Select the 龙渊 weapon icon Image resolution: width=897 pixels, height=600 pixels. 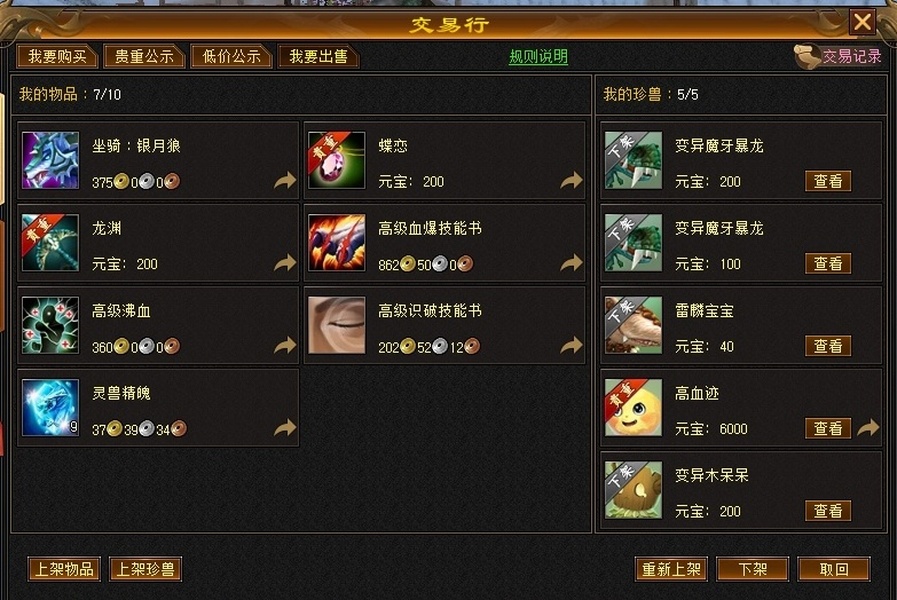50,243
